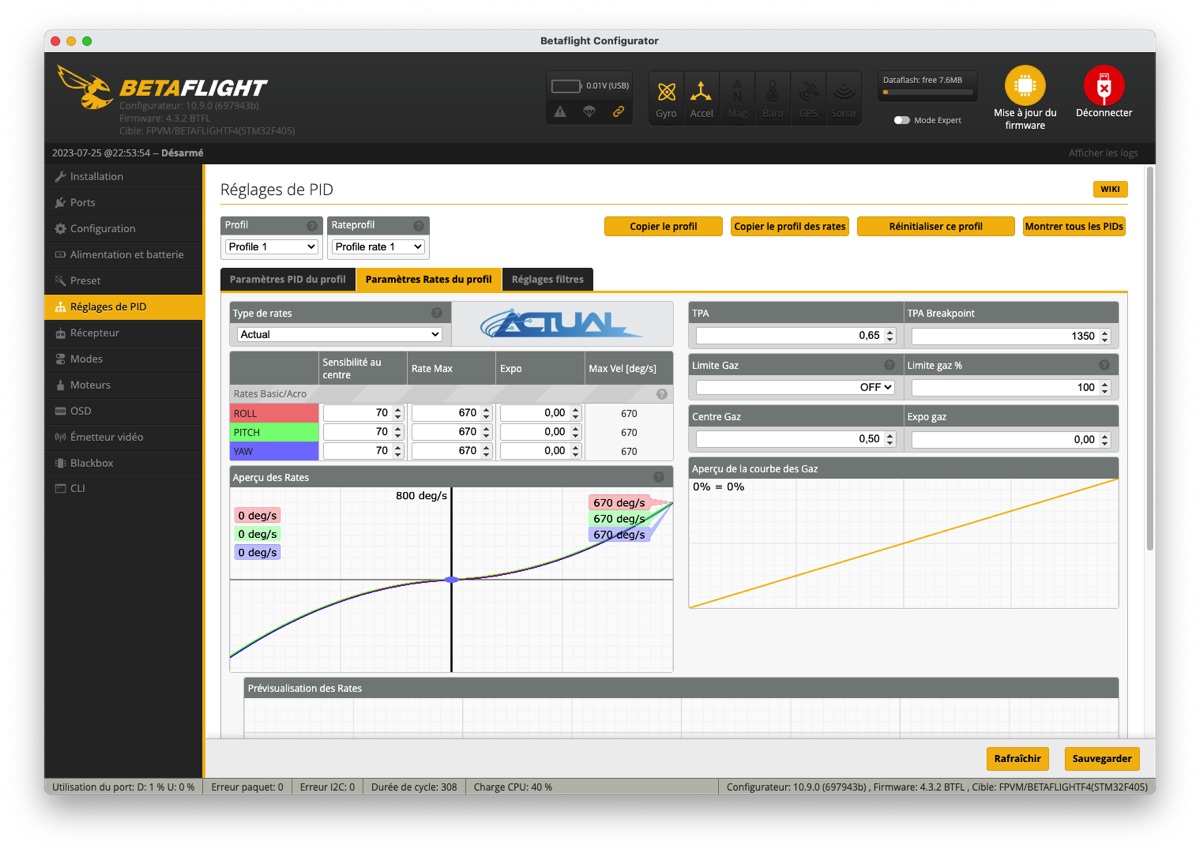Open the Ports sidebar section
Viewport: 1200px width, 853px height.
(x=123, y=203)
